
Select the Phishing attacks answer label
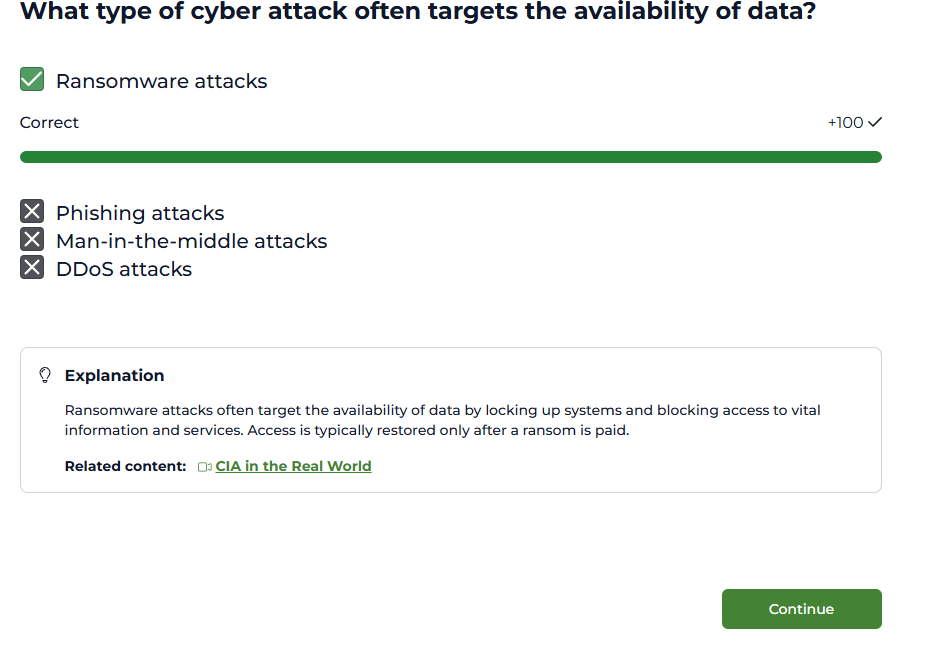(x=140, y=213)
